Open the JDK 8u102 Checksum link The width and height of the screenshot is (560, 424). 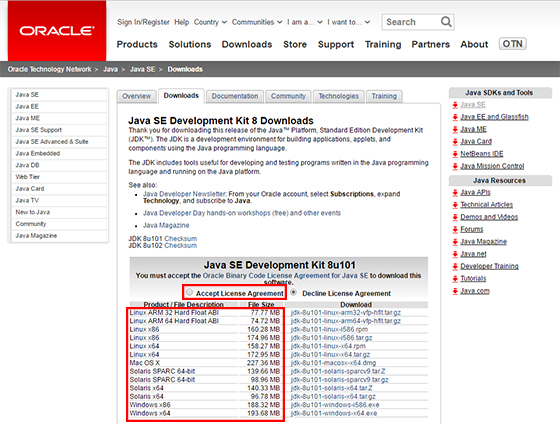181,245
